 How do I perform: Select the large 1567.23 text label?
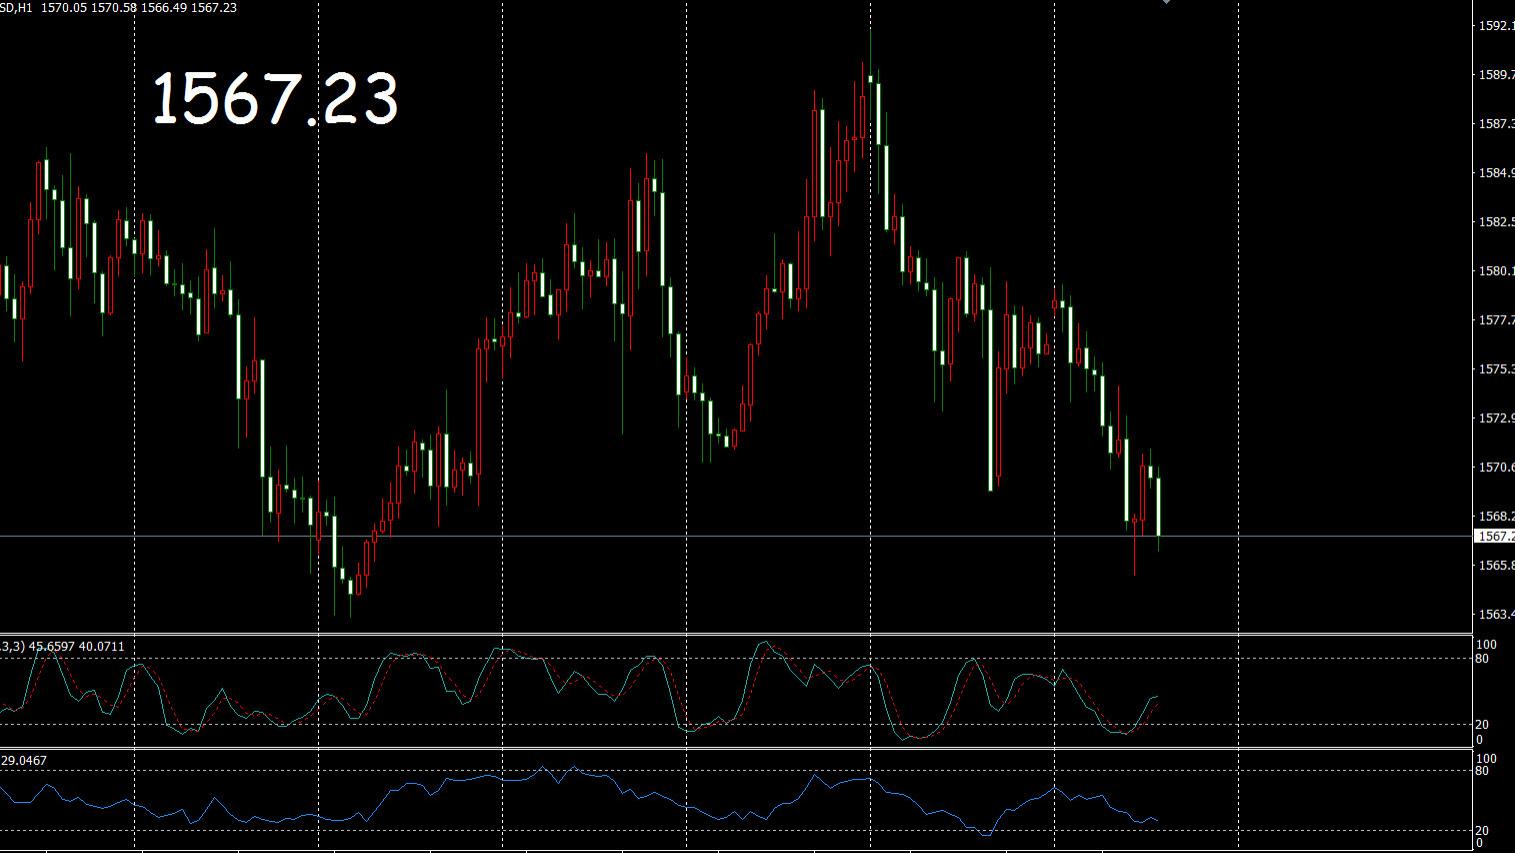pyautogui.click(x=275, y=99)
